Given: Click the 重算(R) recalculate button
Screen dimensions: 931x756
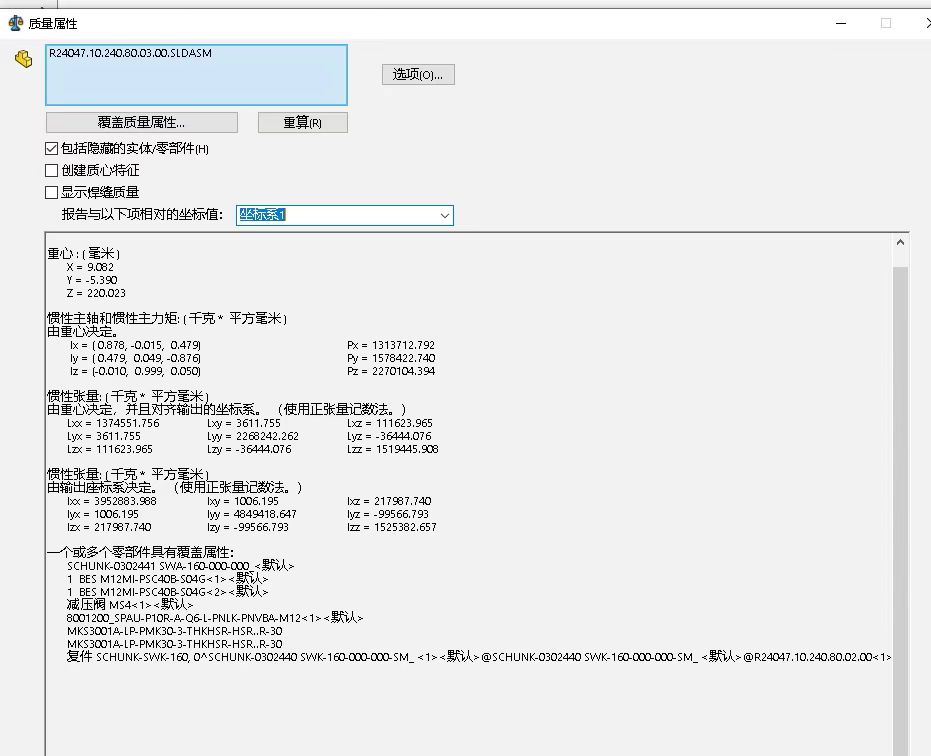Looking at the screenshot, I should pos(302,122).
